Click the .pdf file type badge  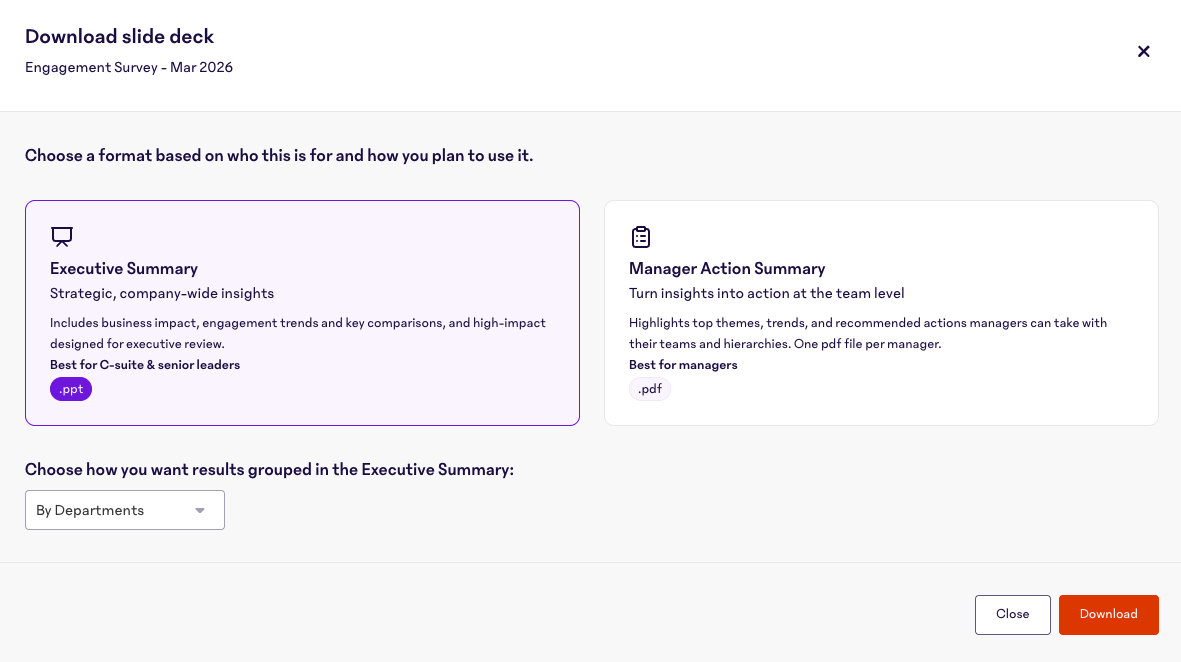650,389
